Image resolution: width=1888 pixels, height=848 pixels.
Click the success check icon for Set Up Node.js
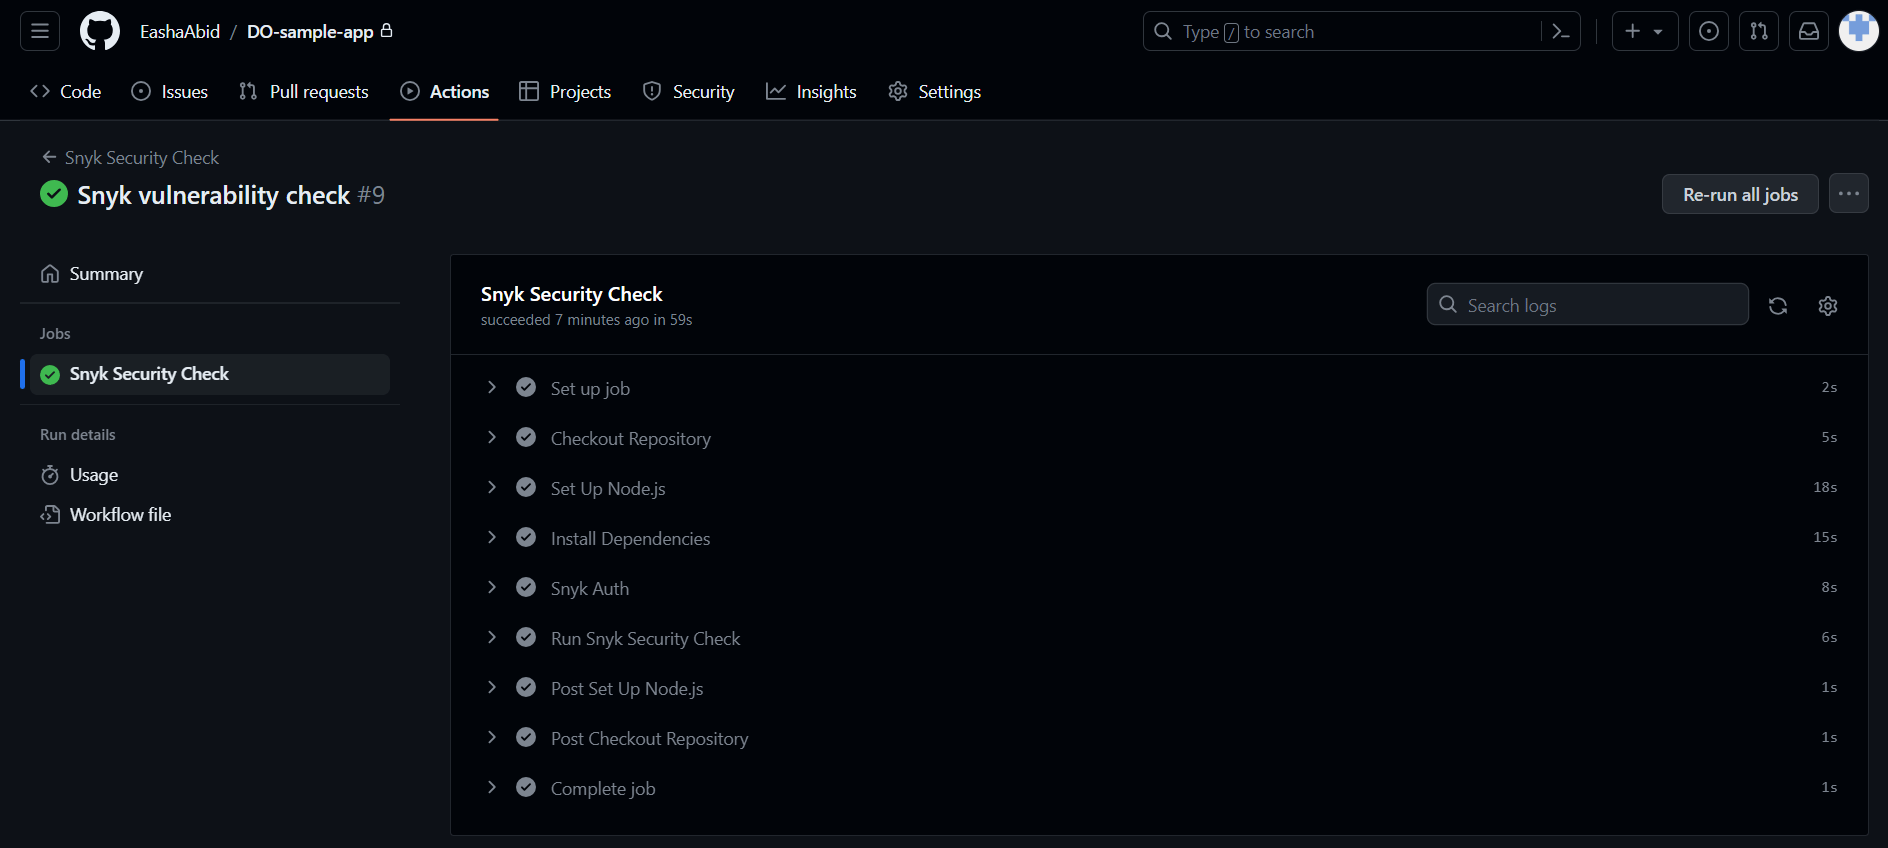(x=526, y=487)
